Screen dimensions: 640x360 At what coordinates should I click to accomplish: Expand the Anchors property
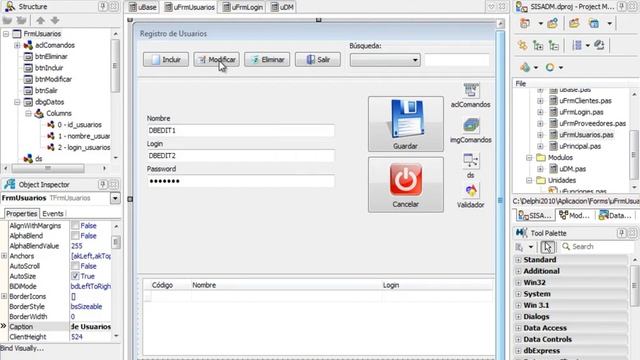click(x=4, y=256)
